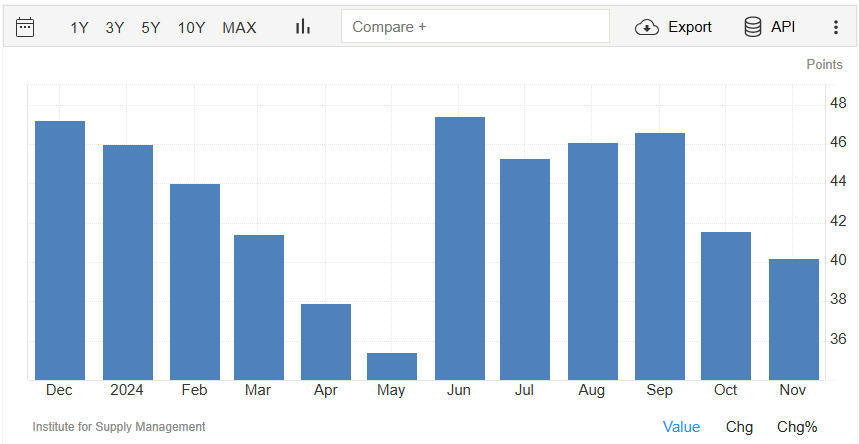Image resolution: width=859 pixels, height=444 pixels.
Task: Click the API database icon
Action: (753, 27)
